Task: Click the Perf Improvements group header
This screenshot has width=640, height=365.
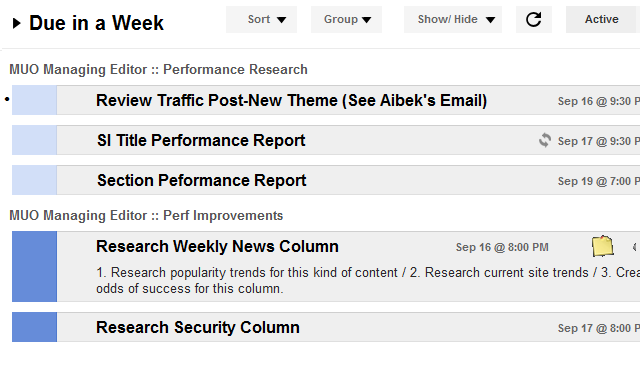Action: tap(146, 216)
